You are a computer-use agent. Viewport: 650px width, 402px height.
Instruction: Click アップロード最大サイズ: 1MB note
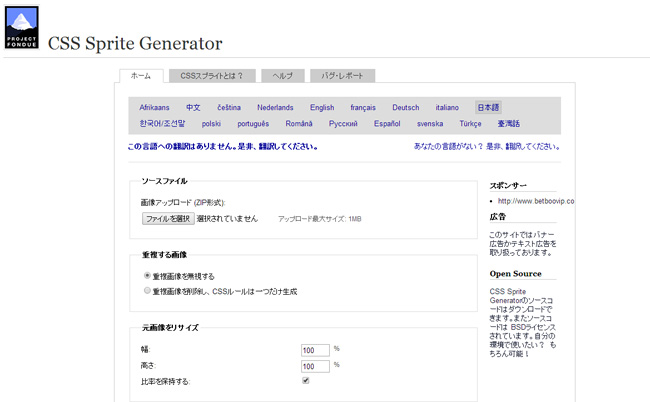tap(320, 219)
